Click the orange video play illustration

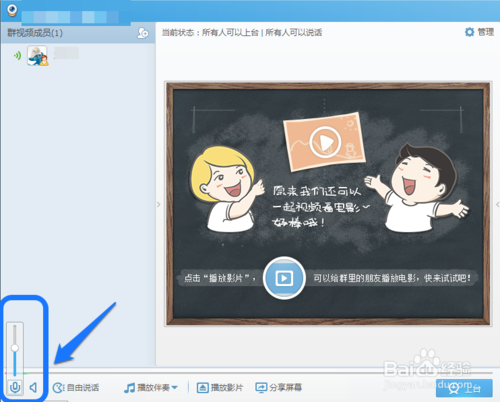[324, 142]
